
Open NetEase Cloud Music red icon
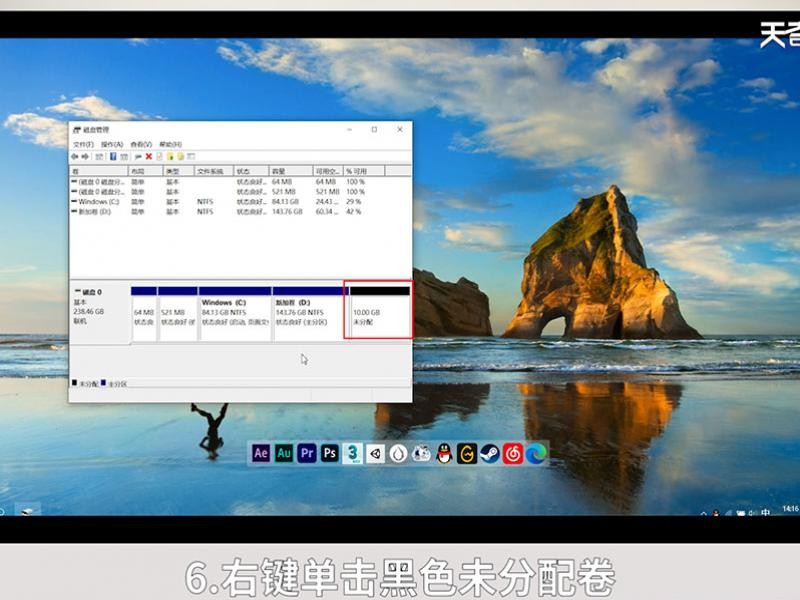513,453
